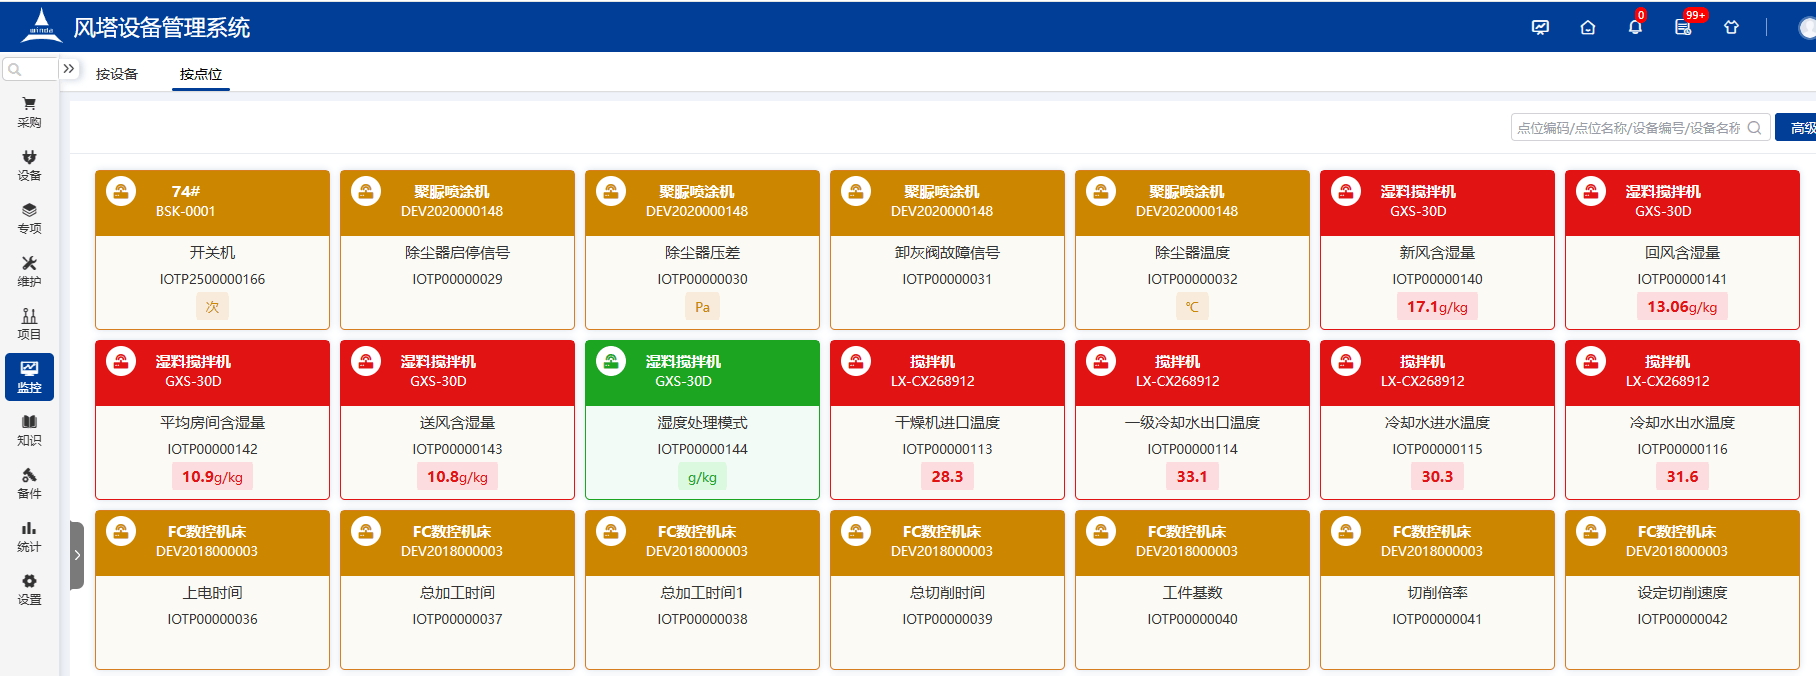
Task: Open the task list icon with 99+ badge
Action: pyautogui.click(x=1684, y=26)
